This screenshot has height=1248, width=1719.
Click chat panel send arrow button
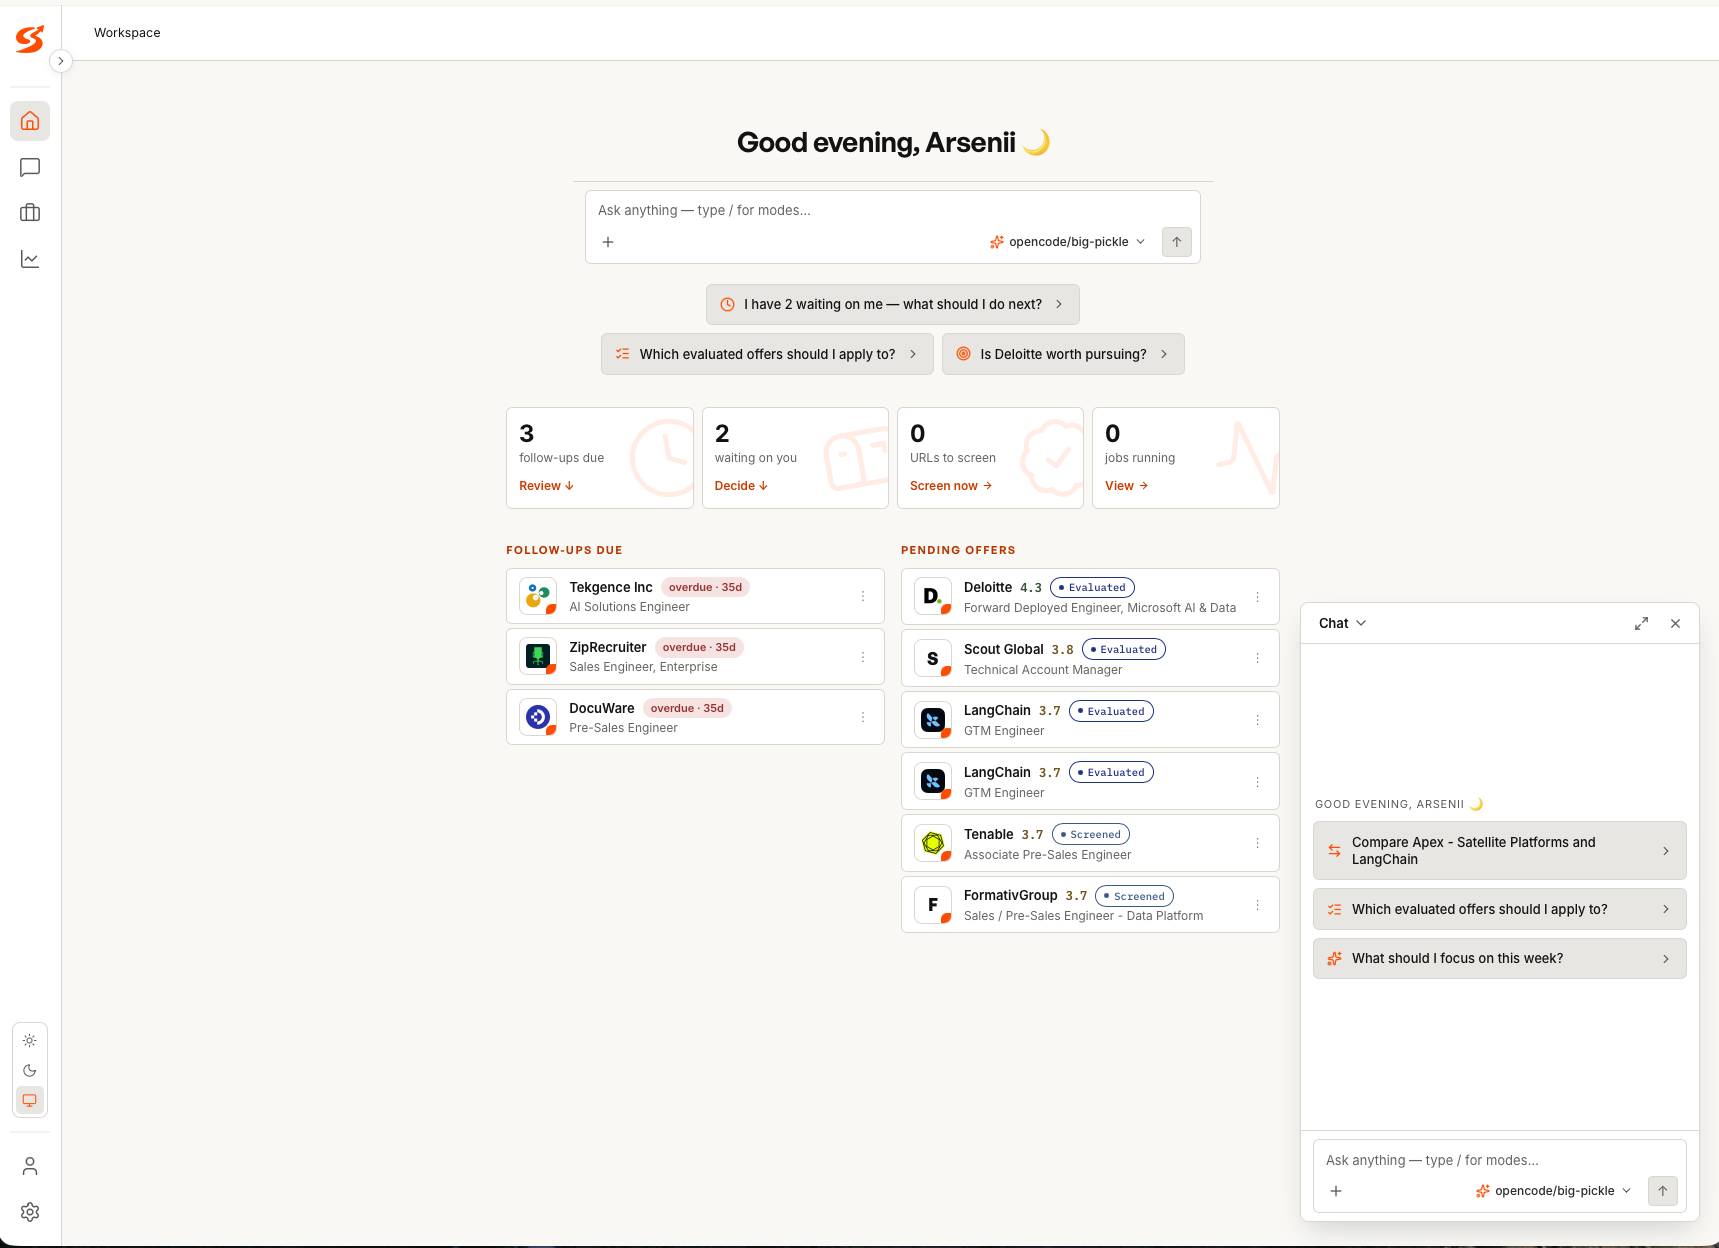click(x=1663, y=1191)
